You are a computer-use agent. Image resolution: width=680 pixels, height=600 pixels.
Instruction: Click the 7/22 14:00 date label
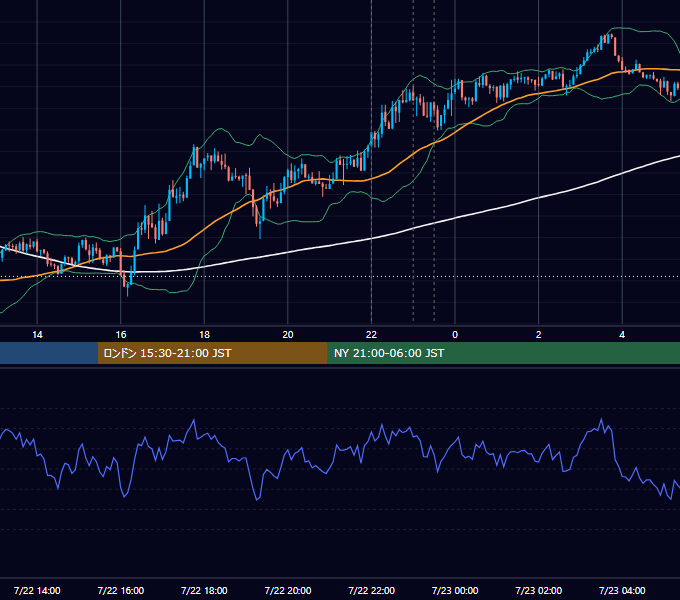[37, 590]
